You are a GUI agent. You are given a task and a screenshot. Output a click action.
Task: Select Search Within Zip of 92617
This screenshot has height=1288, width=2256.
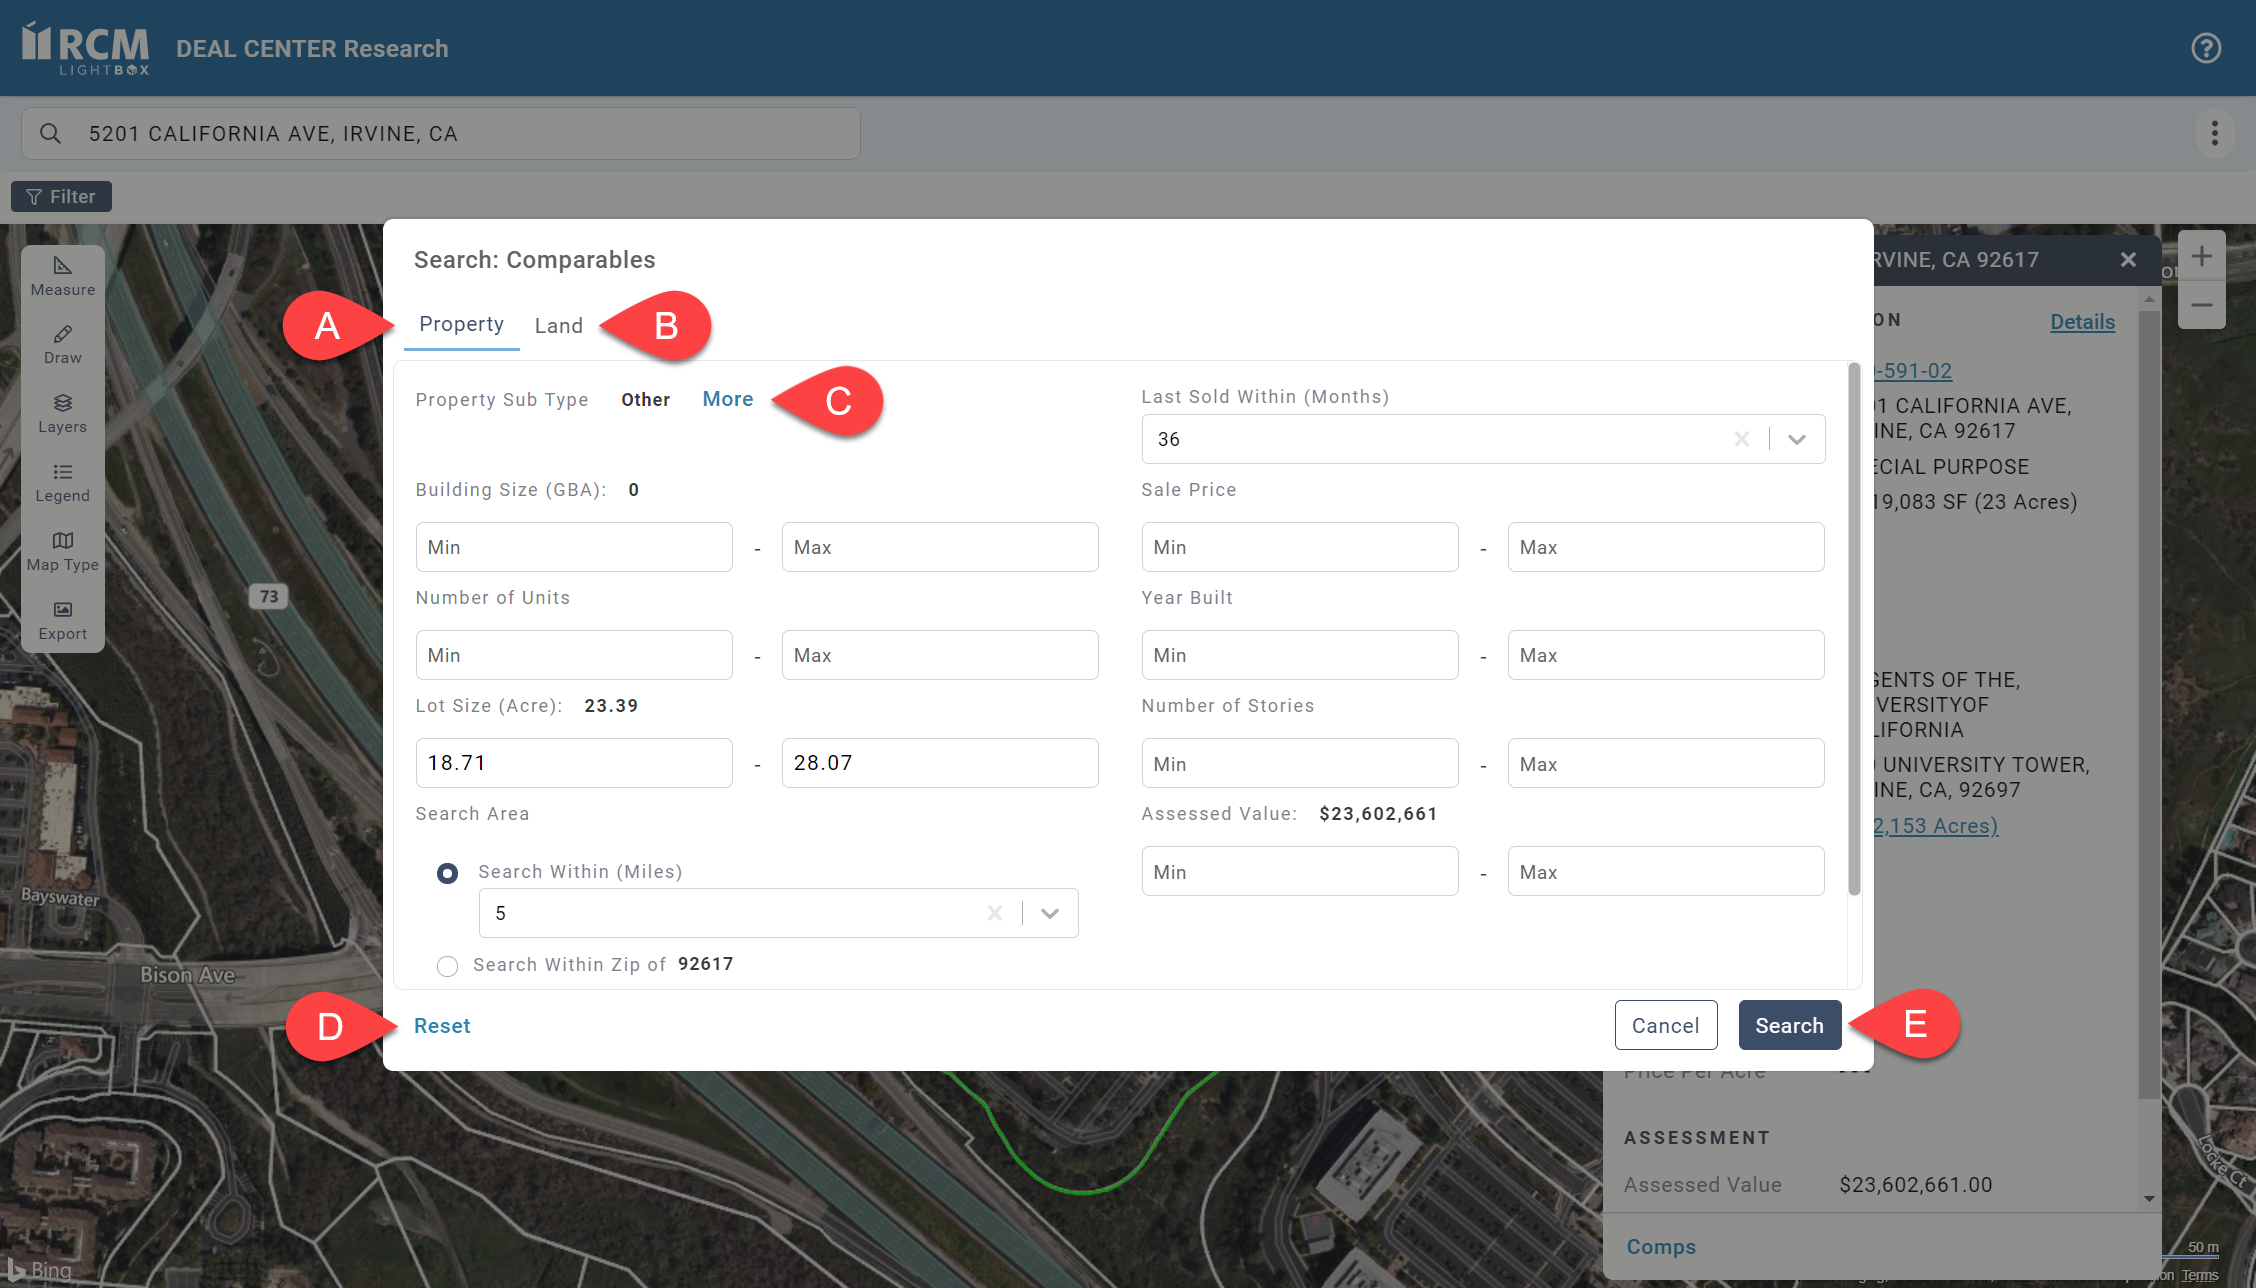pos(447,966)
